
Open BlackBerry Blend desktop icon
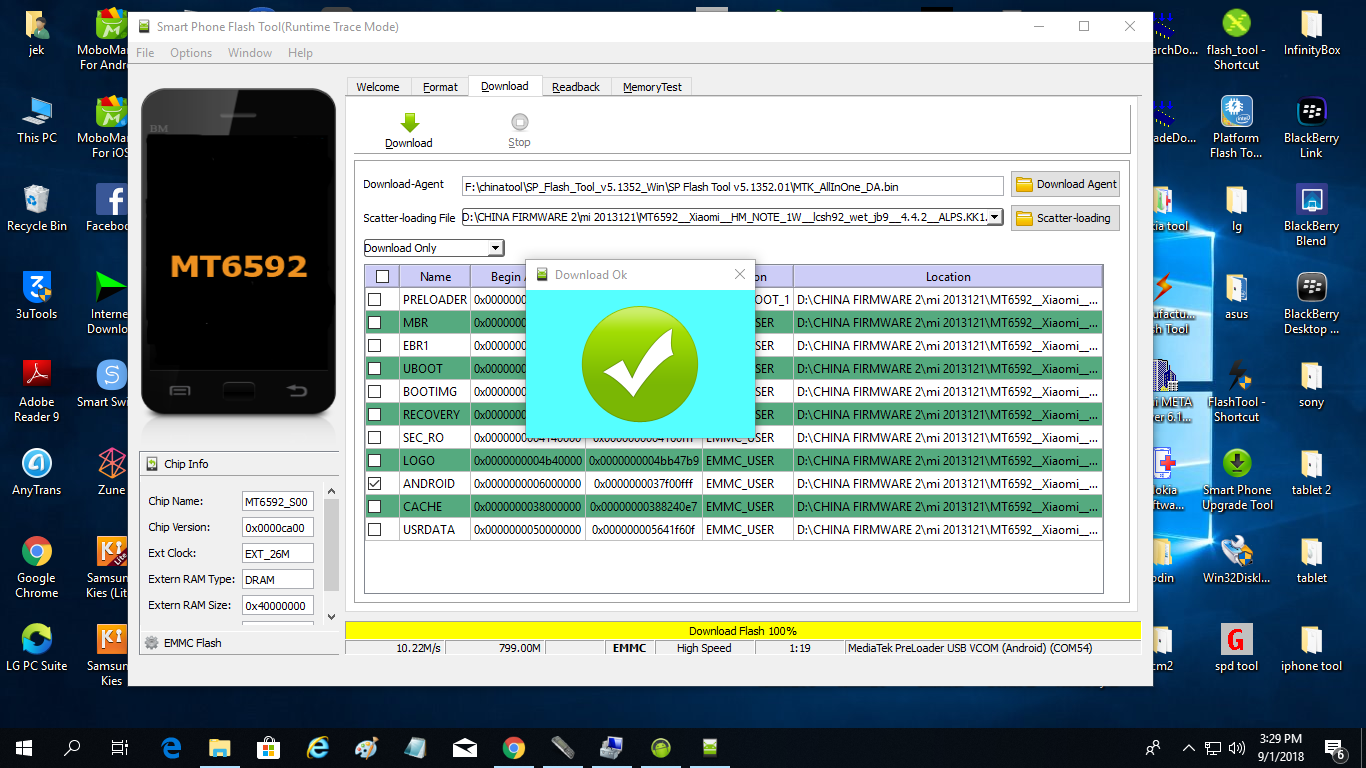click(x=1311, y=215)
